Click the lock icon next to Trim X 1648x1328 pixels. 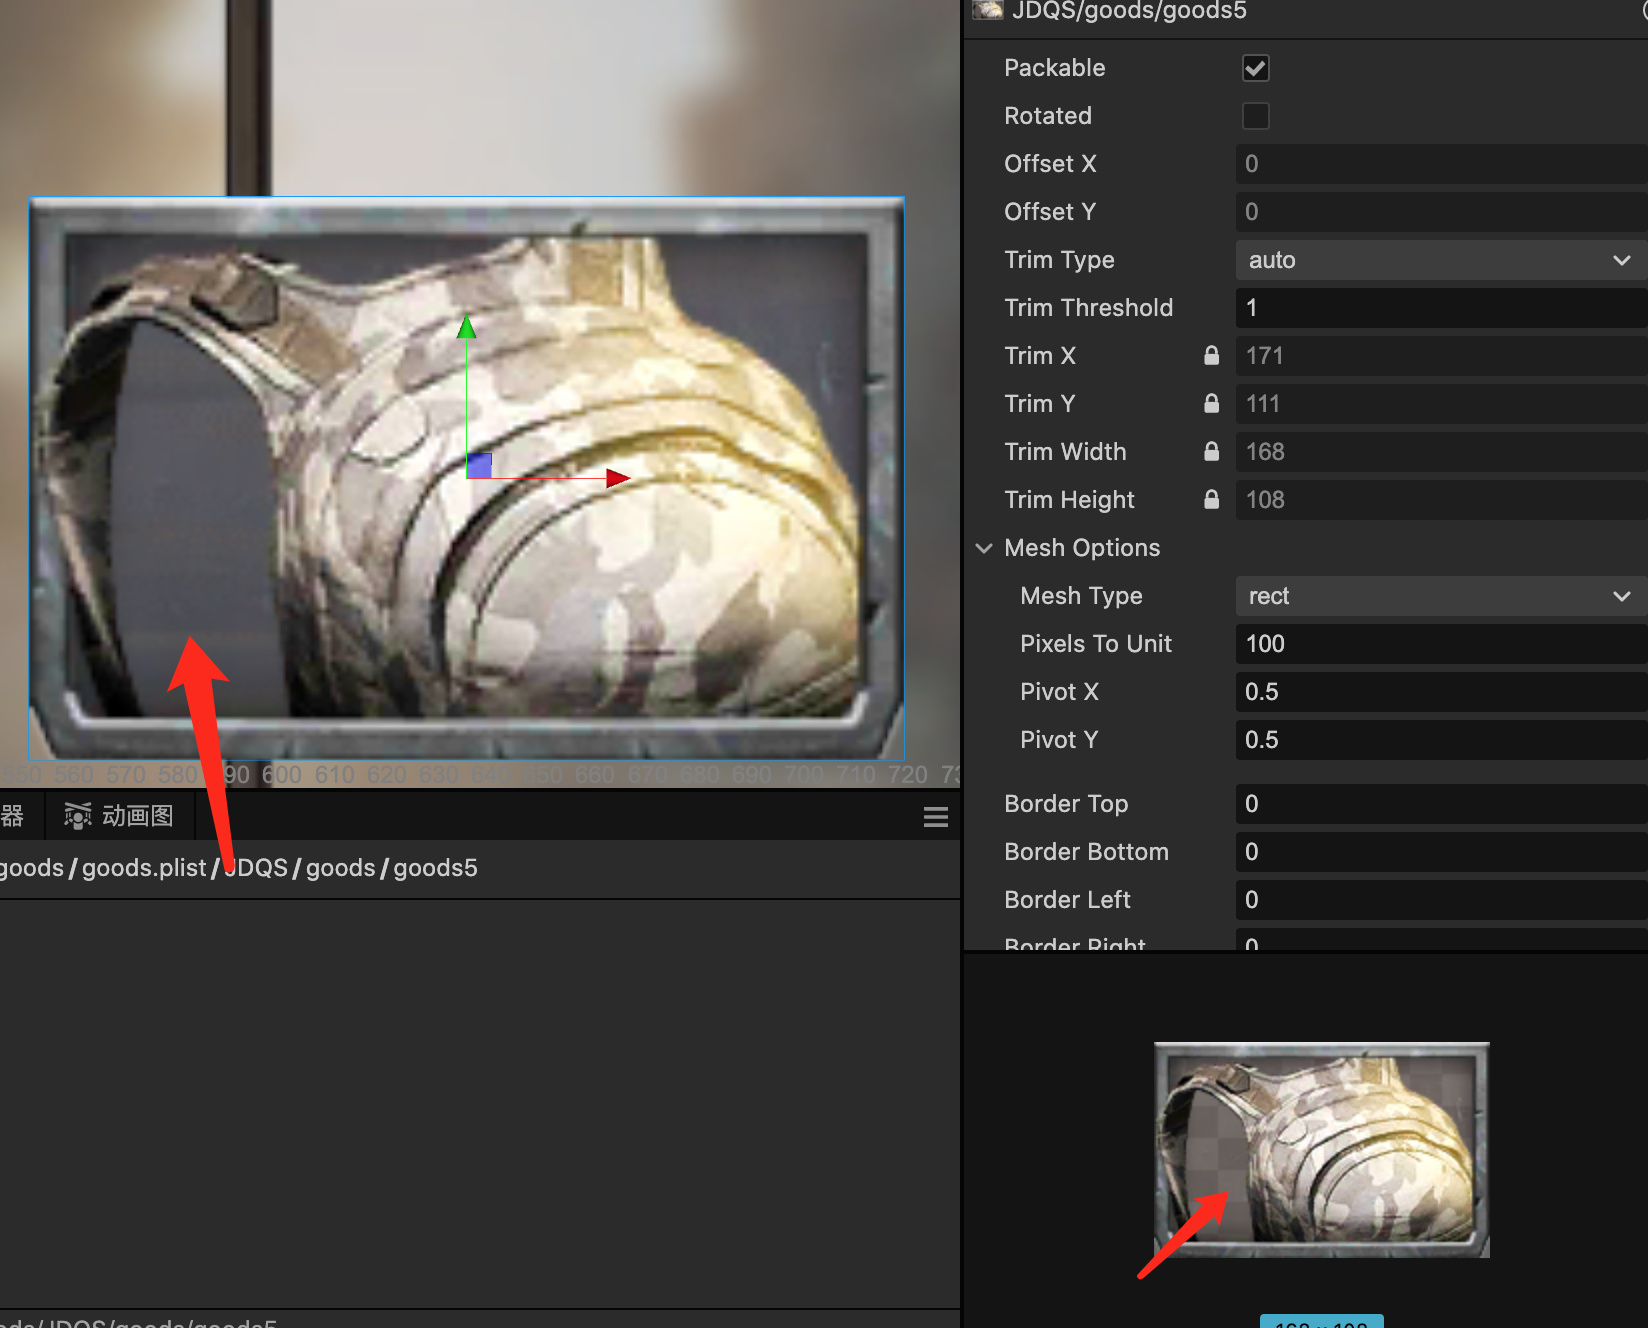(1211, 356)
